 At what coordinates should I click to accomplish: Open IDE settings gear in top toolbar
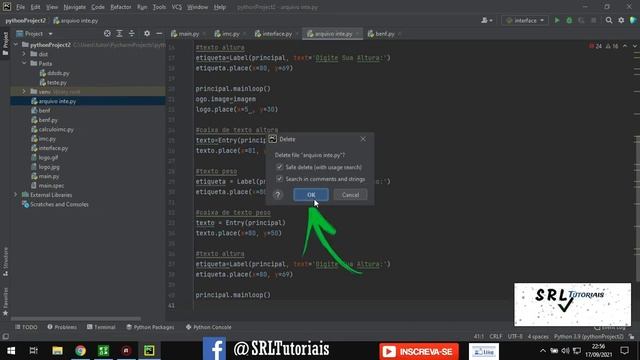621,20
